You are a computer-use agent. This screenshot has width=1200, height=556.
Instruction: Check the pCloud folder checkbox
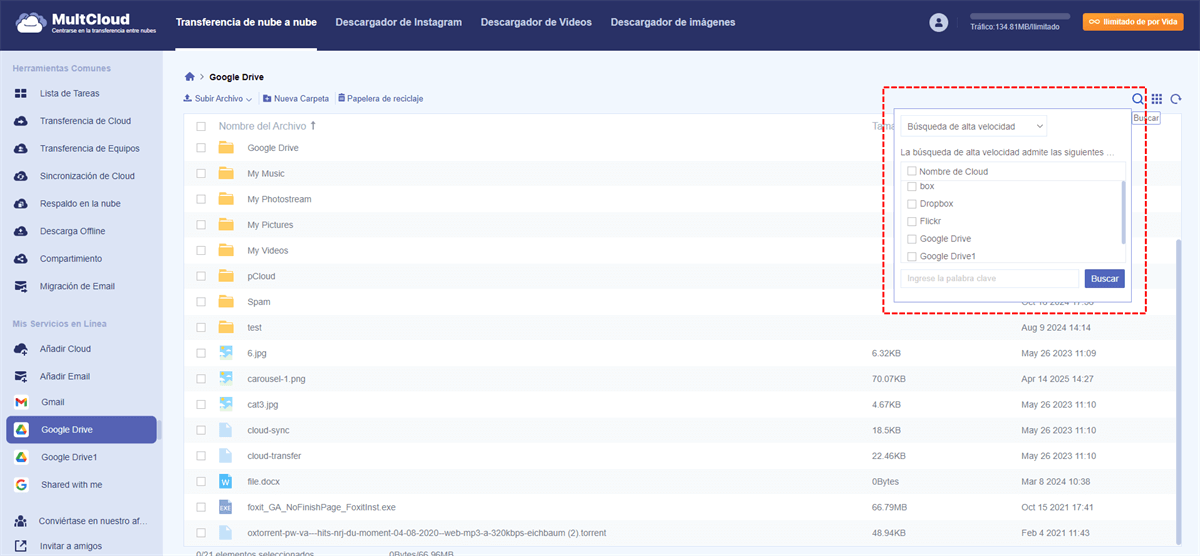point(201,276)
